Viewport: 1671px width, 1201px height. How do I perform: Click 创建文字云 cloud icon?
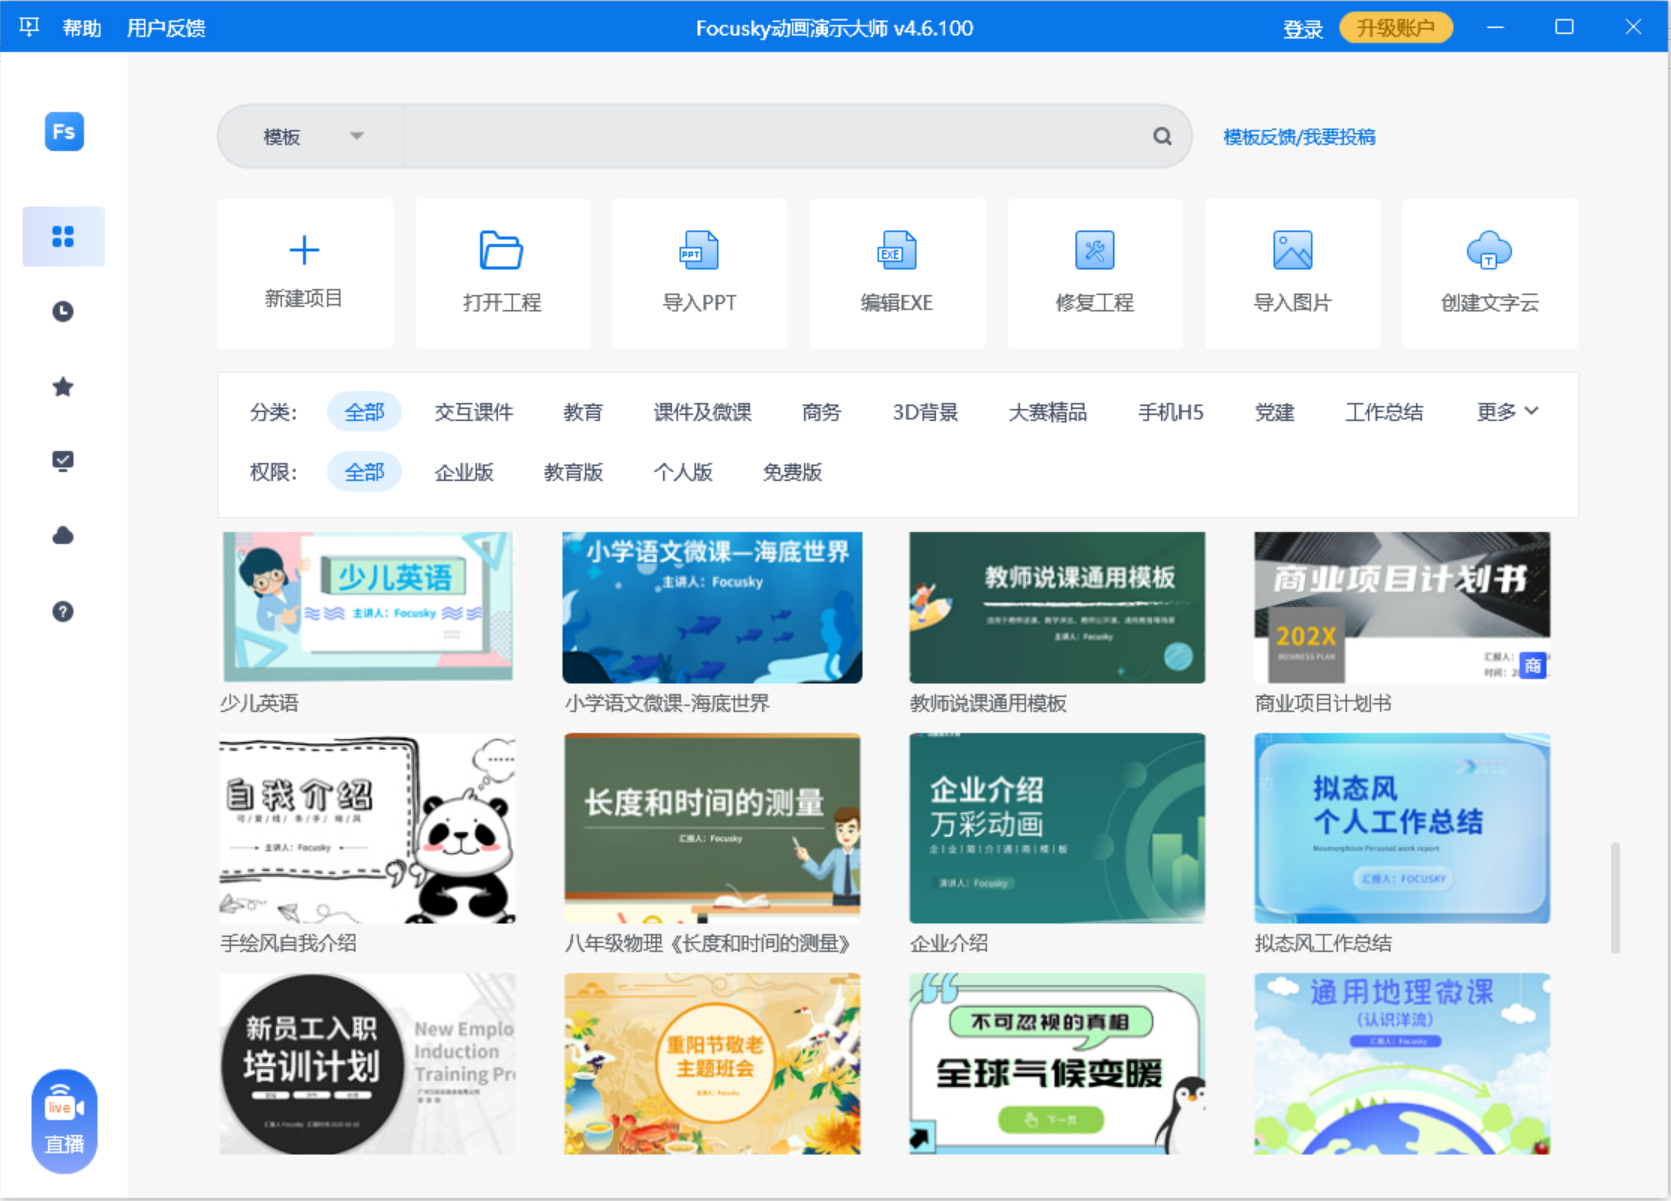coord(1489,250)
